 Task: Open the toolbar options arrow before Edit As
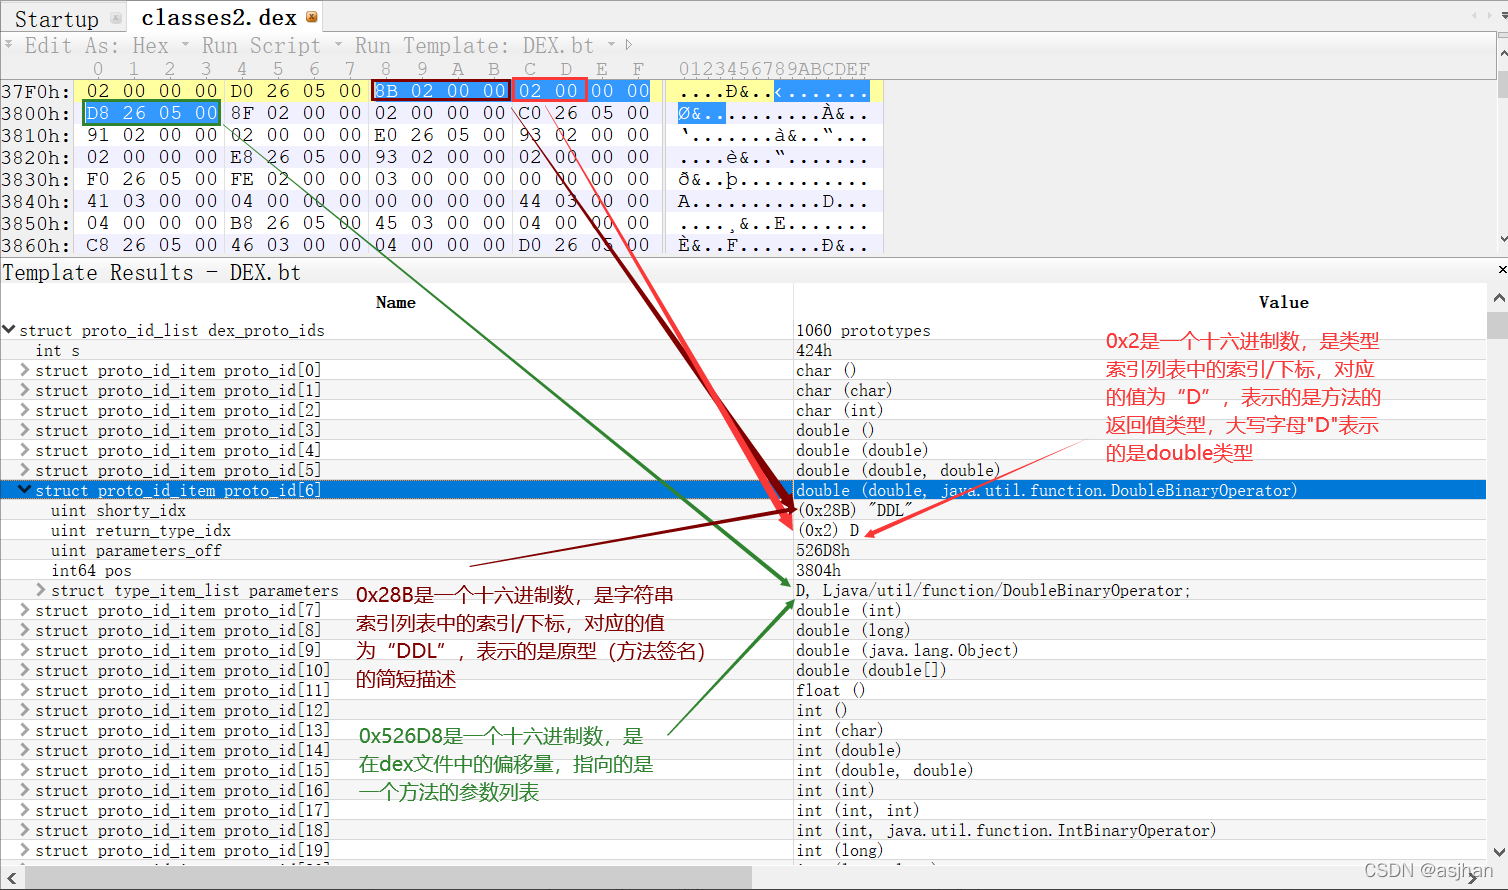8,45
